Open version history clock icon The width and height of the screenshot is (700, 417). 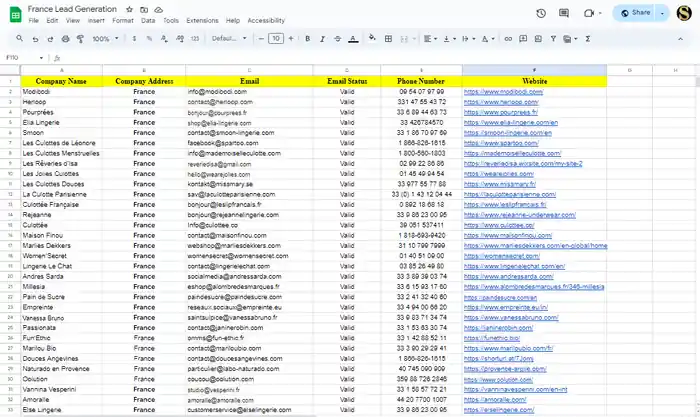[541, 13]
